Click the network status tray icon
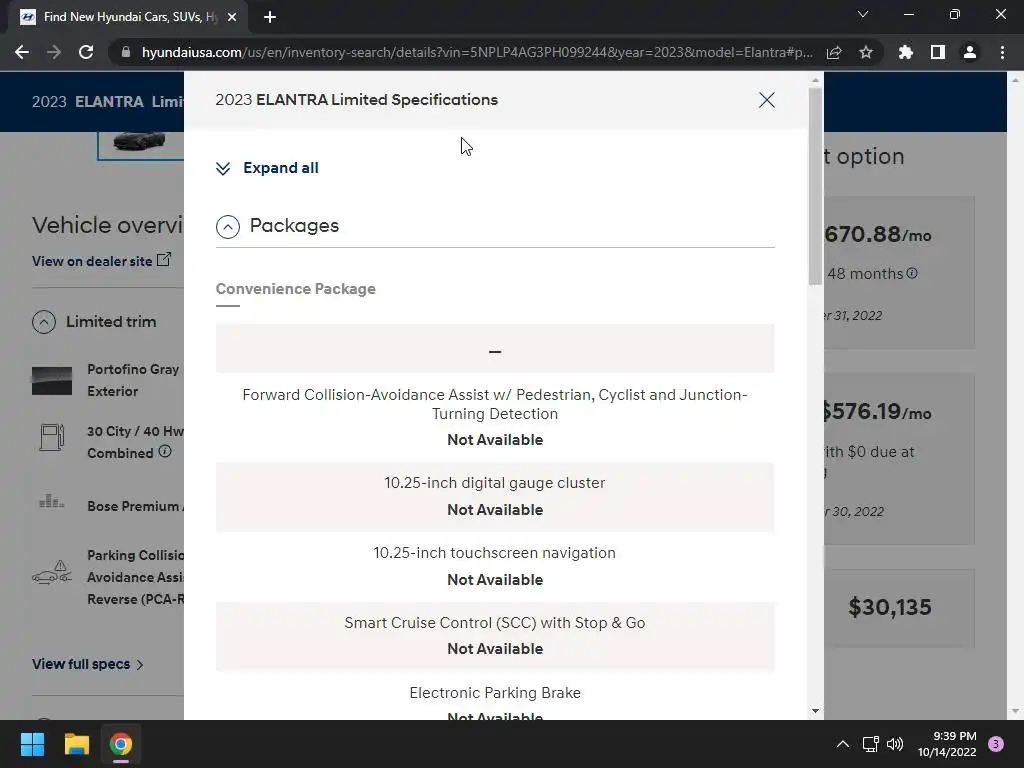This screenshot has height=768, width=1024. point(871,744)
